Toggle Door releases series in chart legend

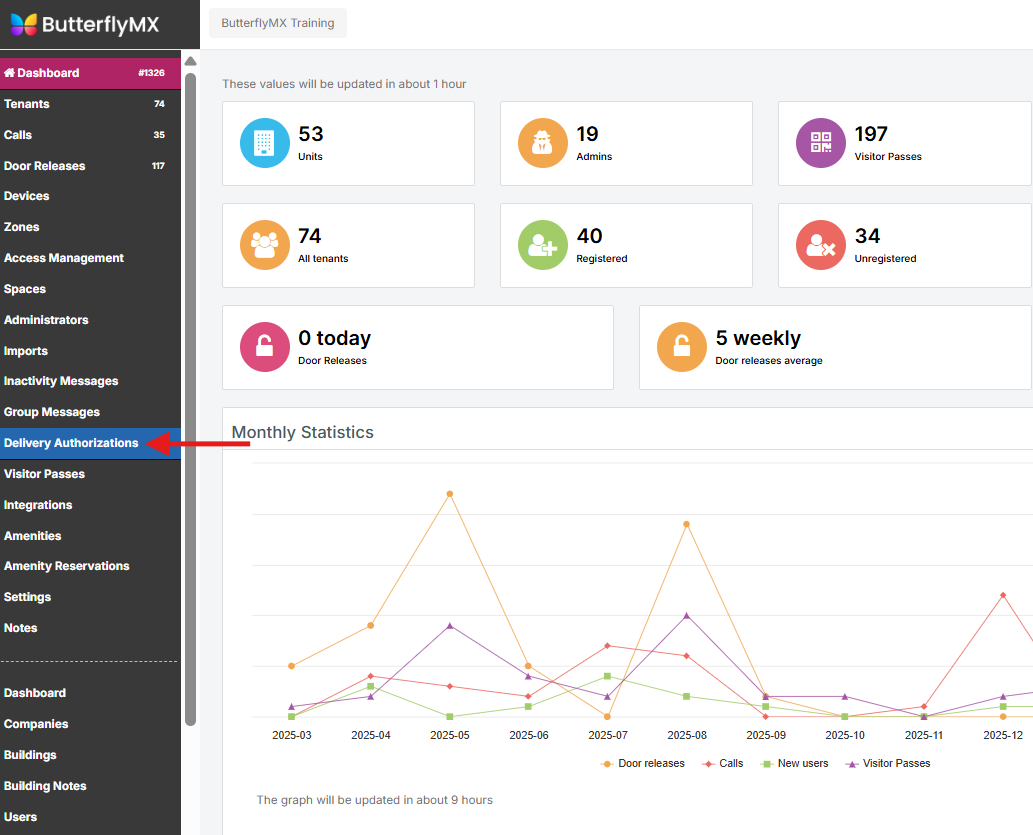[643, 763]
